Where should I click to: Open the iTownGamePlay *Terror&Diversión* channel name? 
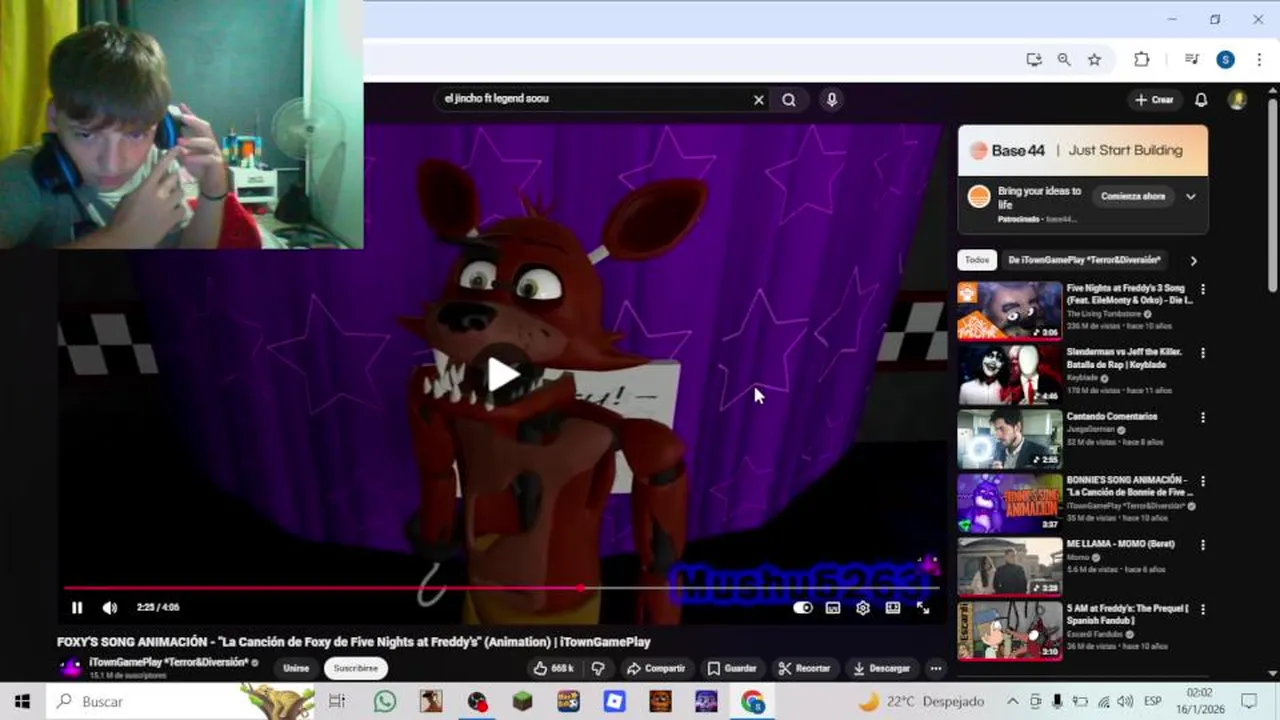[168, 662]
